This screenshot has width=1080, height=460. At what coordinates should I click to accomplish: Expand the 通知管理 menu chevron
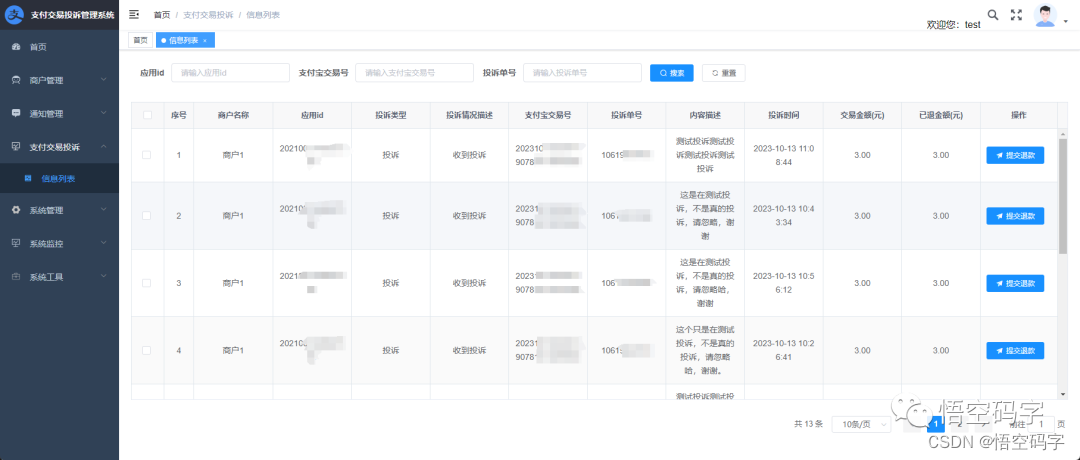click(x=103, y=113)
